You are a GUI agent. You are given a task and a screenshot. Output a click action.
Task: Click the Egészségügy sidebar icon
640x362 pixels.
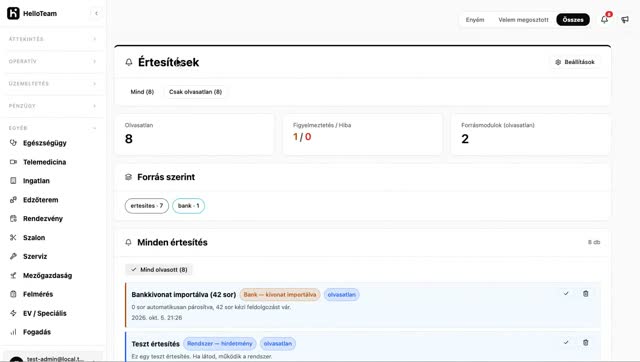(x=13, y=143)
